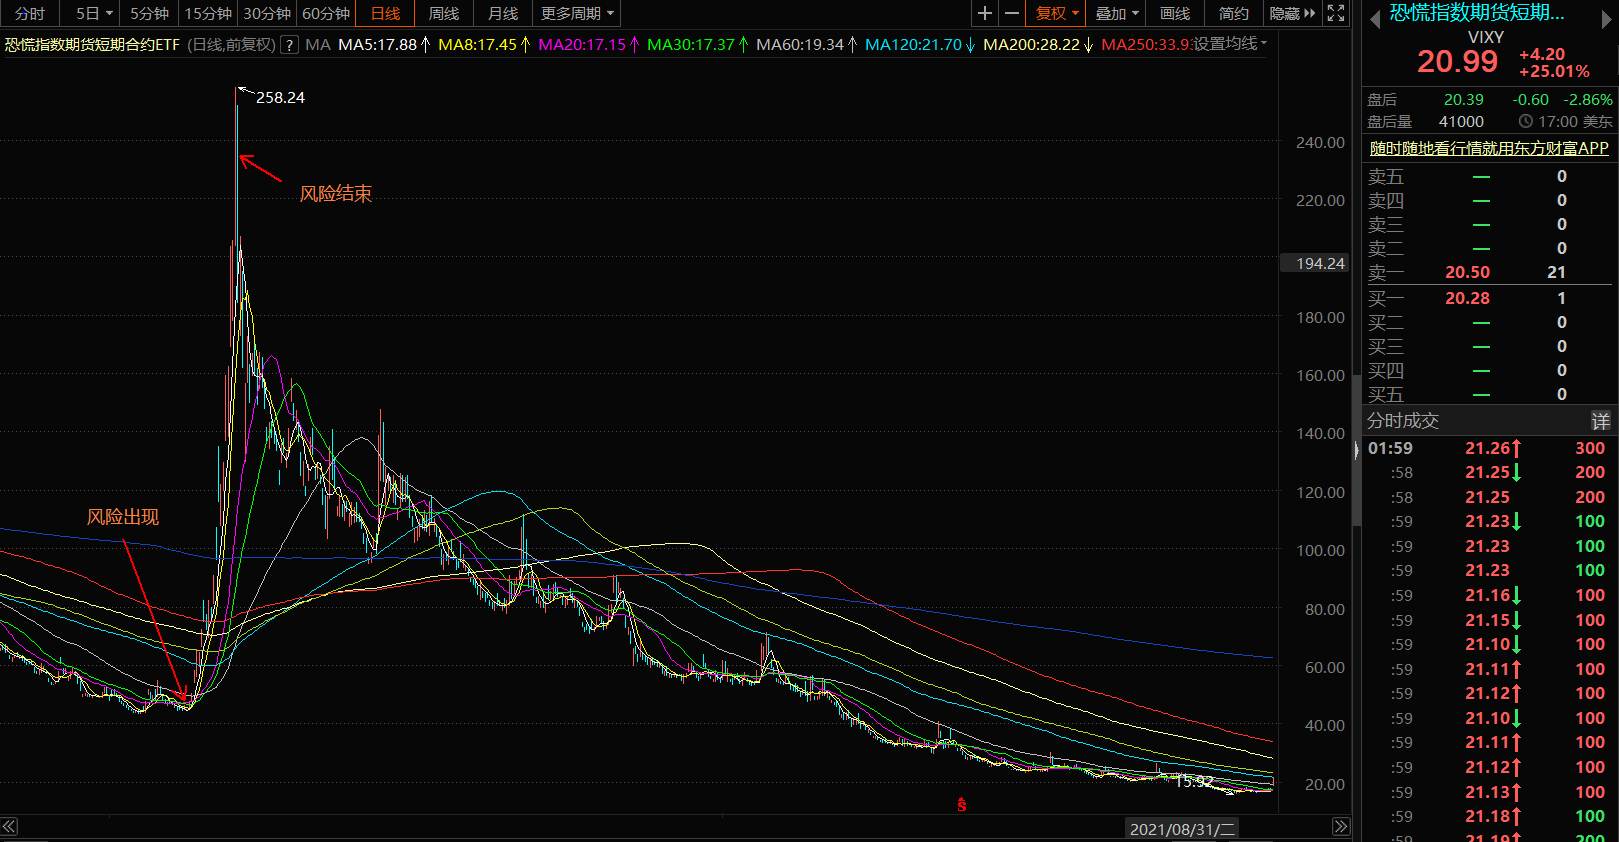Switch to 30分钟 tab
Viewport: 1619px width, 842px height.
[x=267, y=13]
